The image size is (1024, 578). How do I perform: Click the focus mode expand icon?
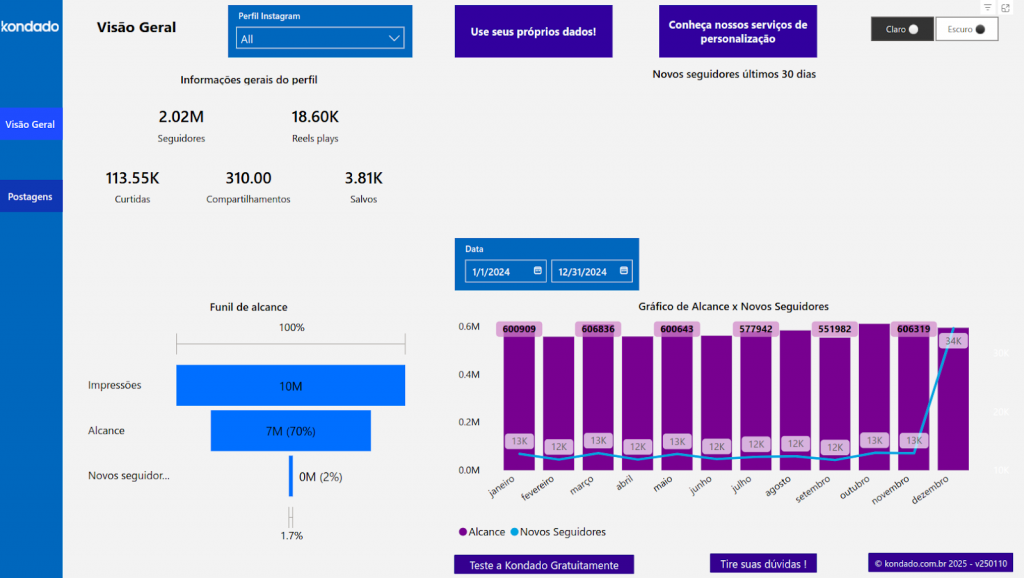click(x=1008, y=8)
